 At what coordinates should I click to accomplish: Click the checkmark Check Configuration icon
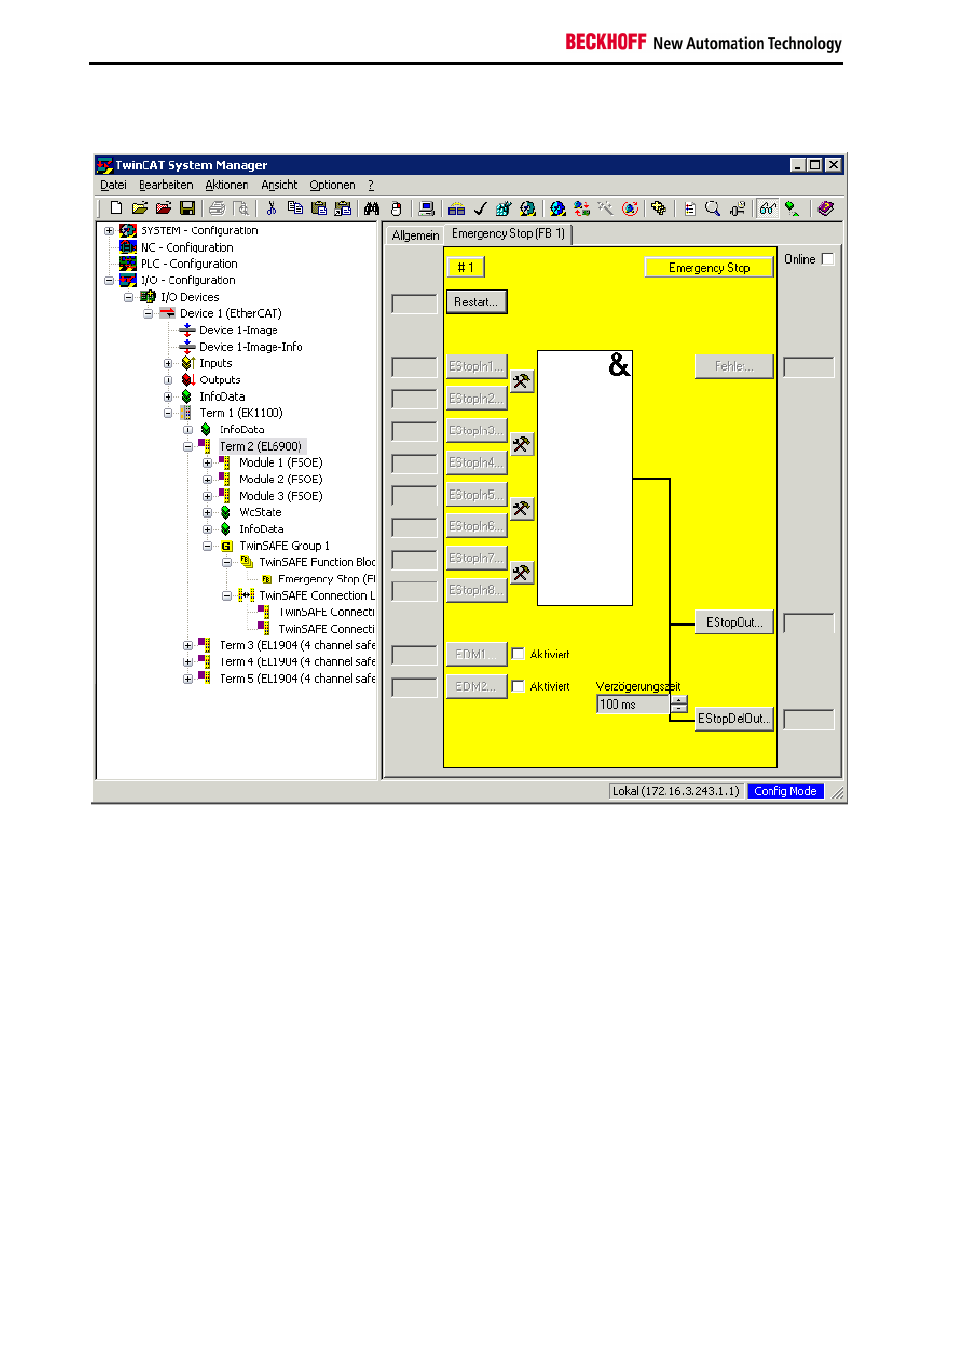[x=480, y=208]
